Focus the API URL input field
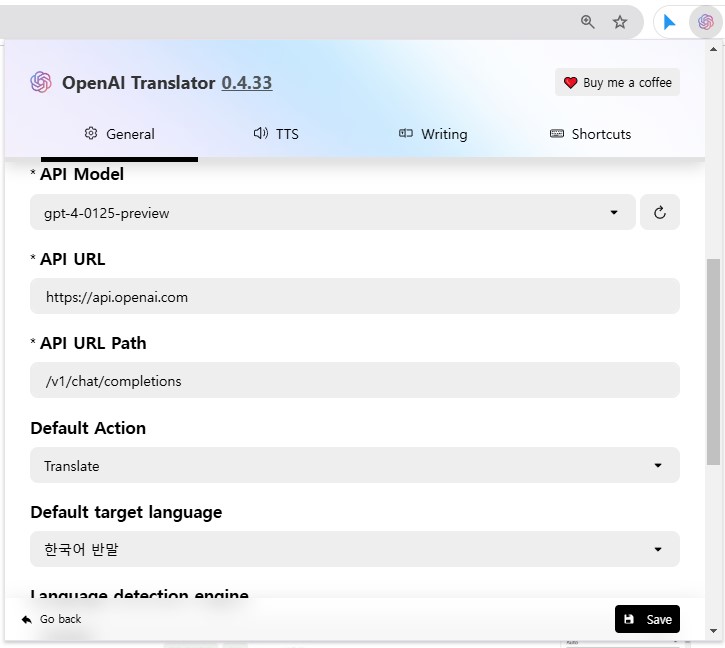Viewport: 725px width, 648px height. (355, 296)
